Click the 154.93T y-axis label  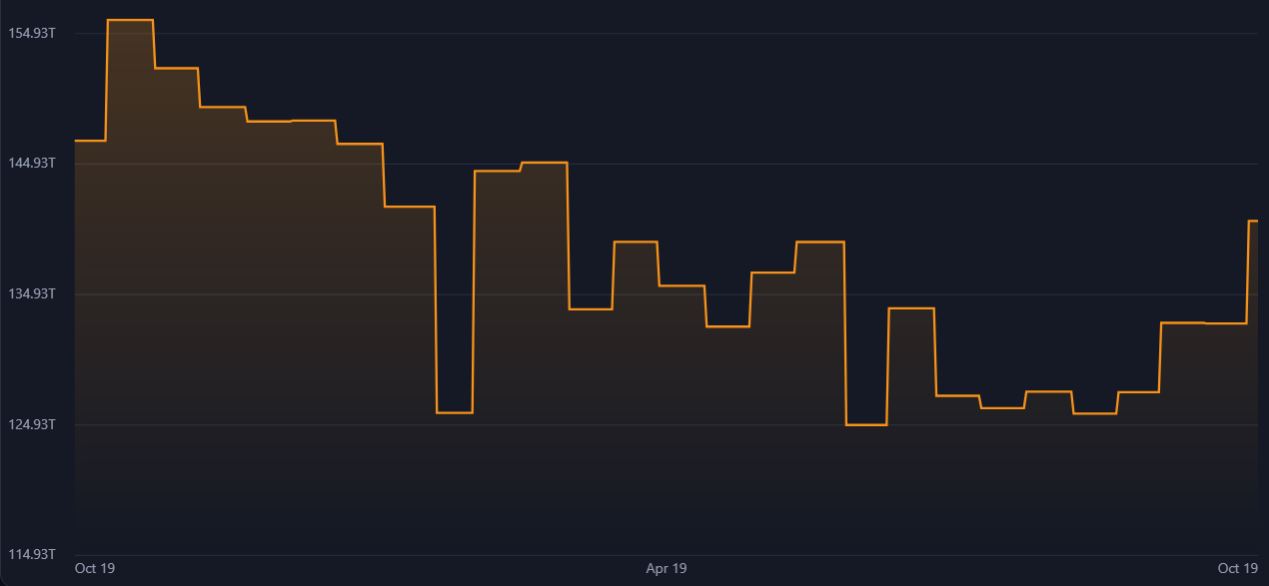click(x=31, y=34)
